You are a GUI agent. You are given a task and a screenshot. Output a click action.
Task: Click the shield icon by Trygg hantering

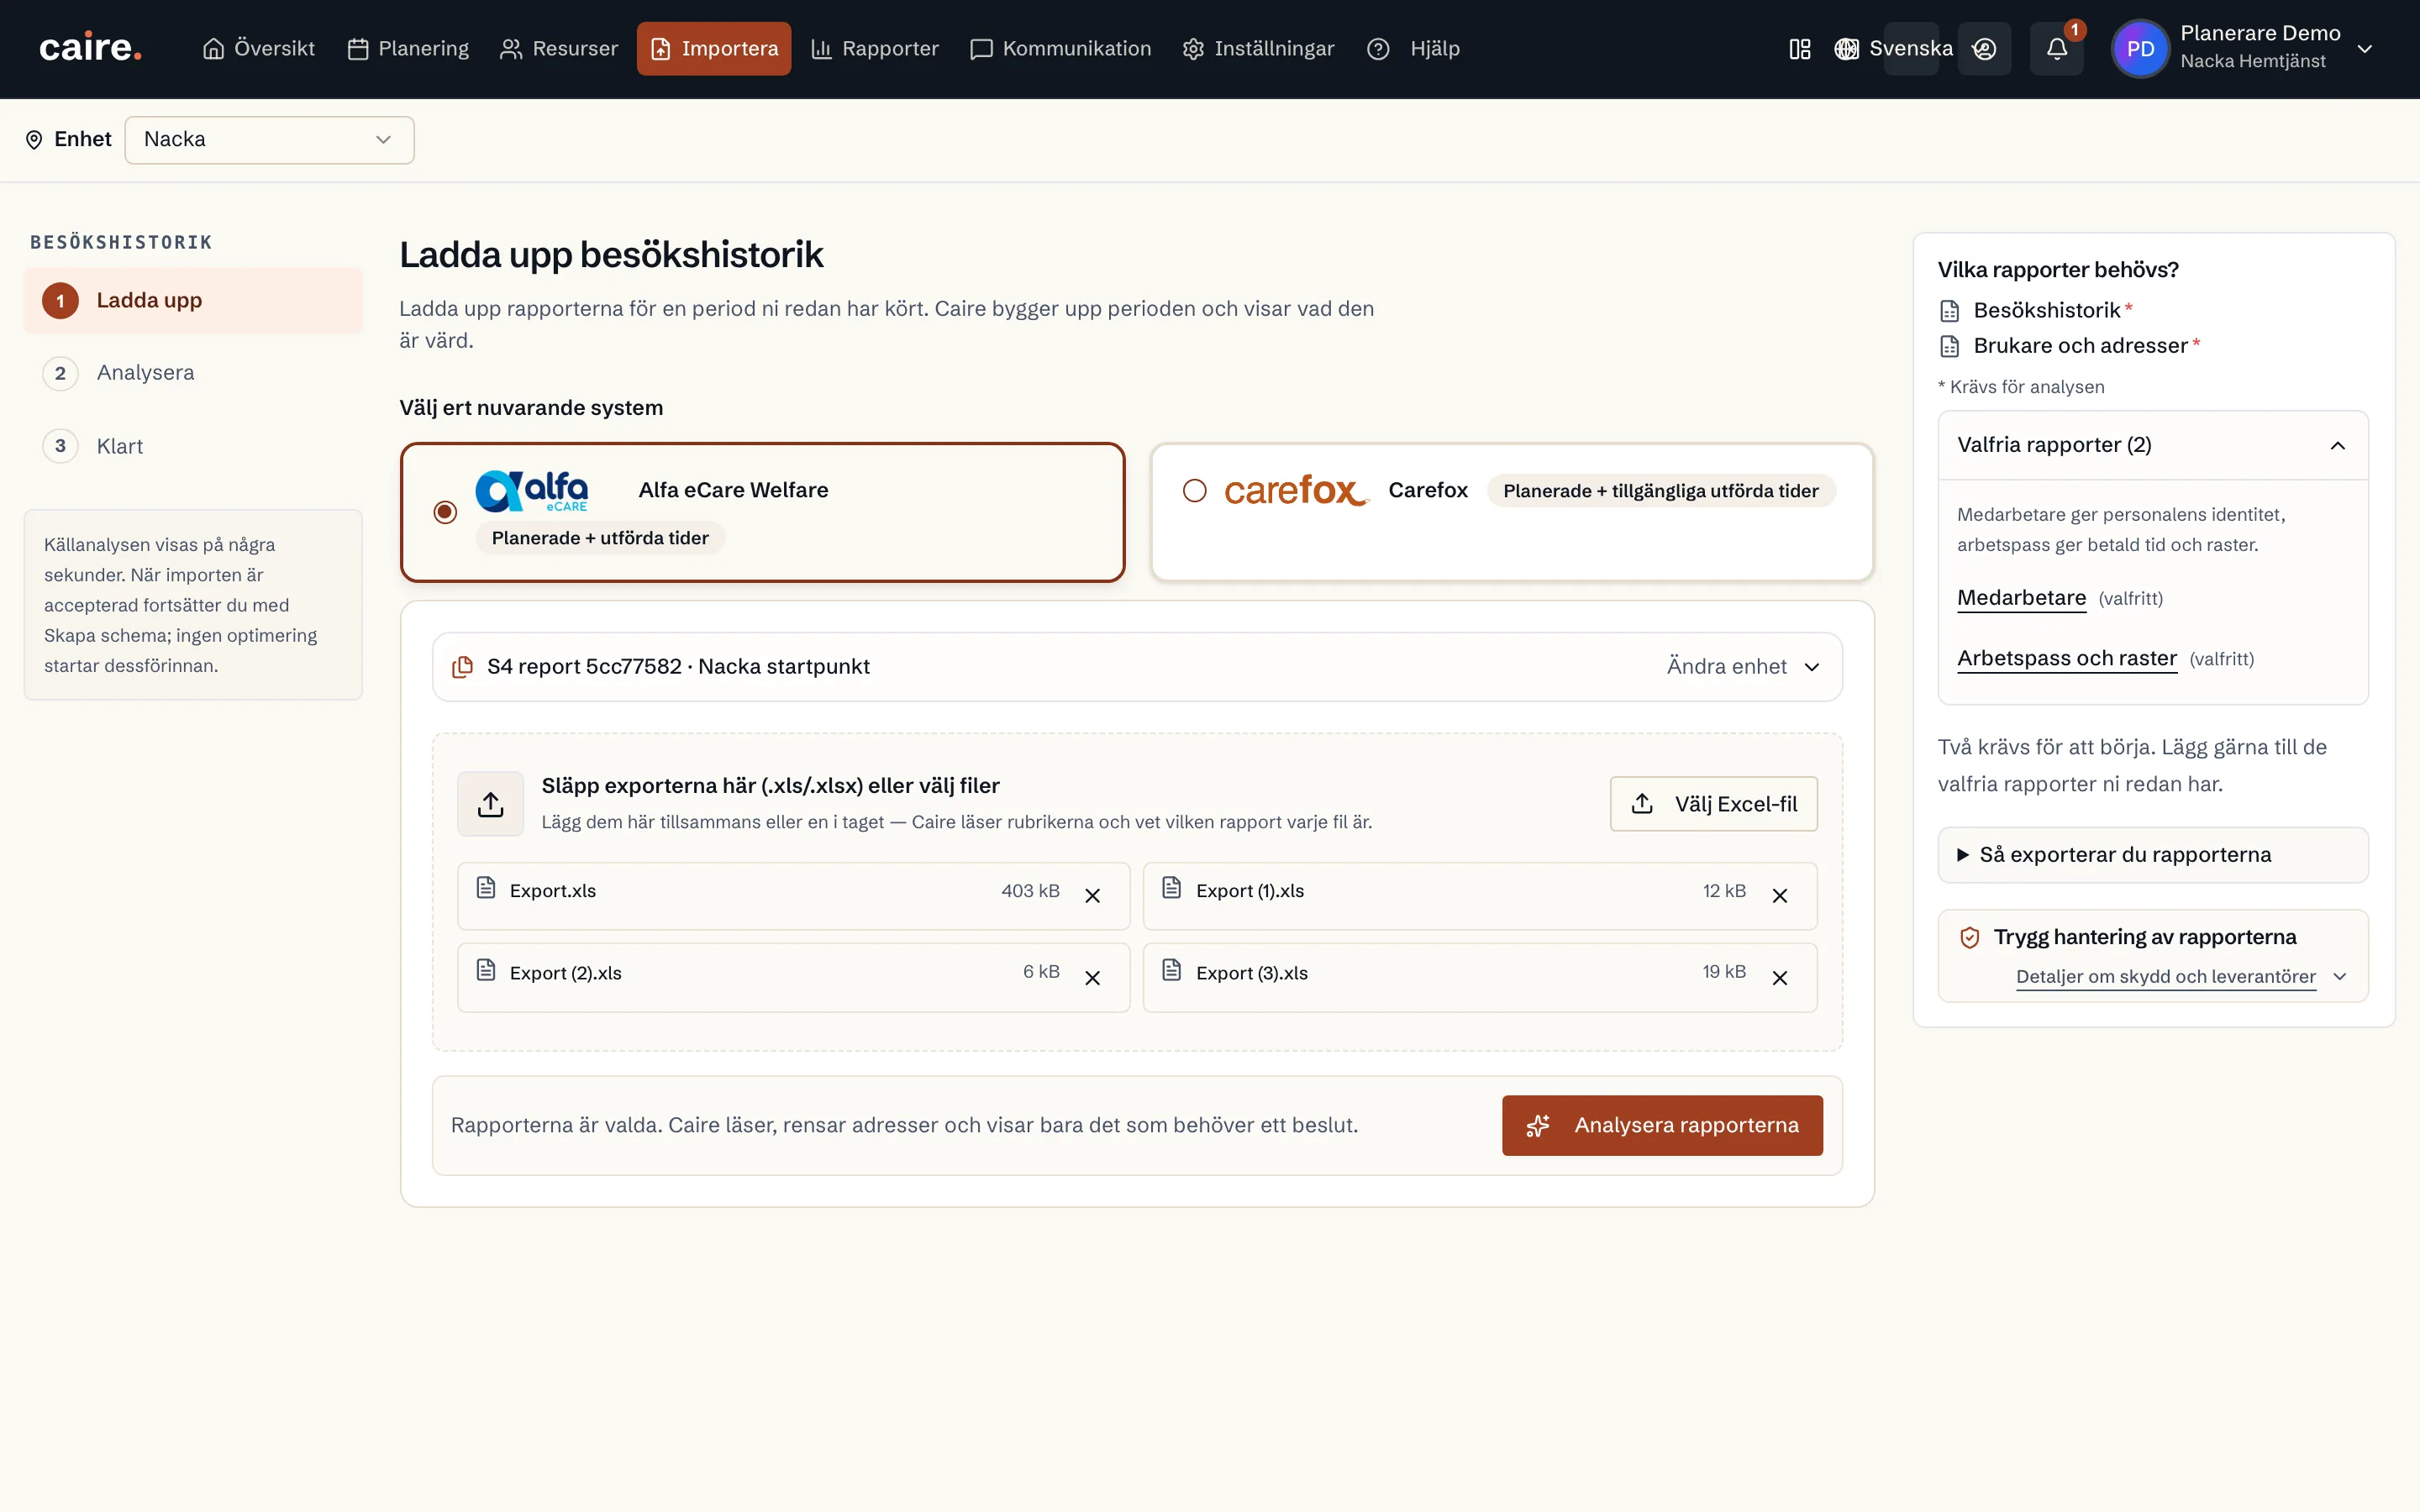click(x=1969, y=937)
